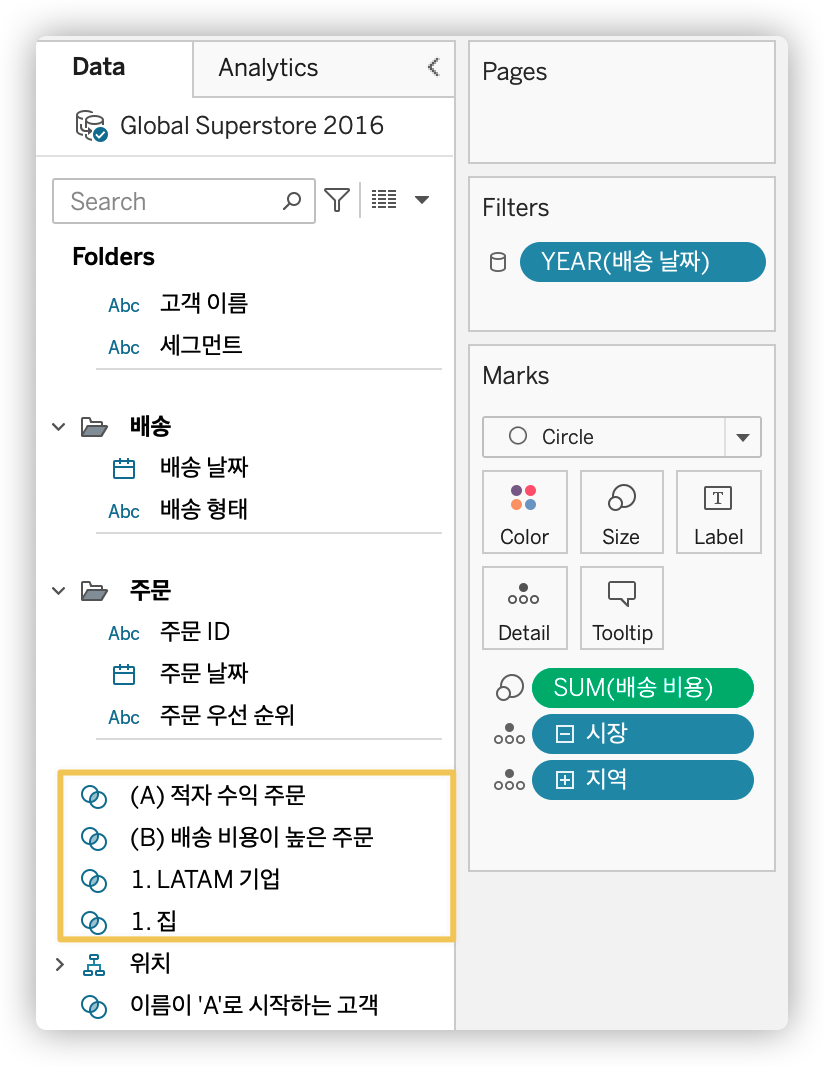Click into the Search field
Image resolution: width=824 pixels, height=1066 pixels.
tap(184, 201)
